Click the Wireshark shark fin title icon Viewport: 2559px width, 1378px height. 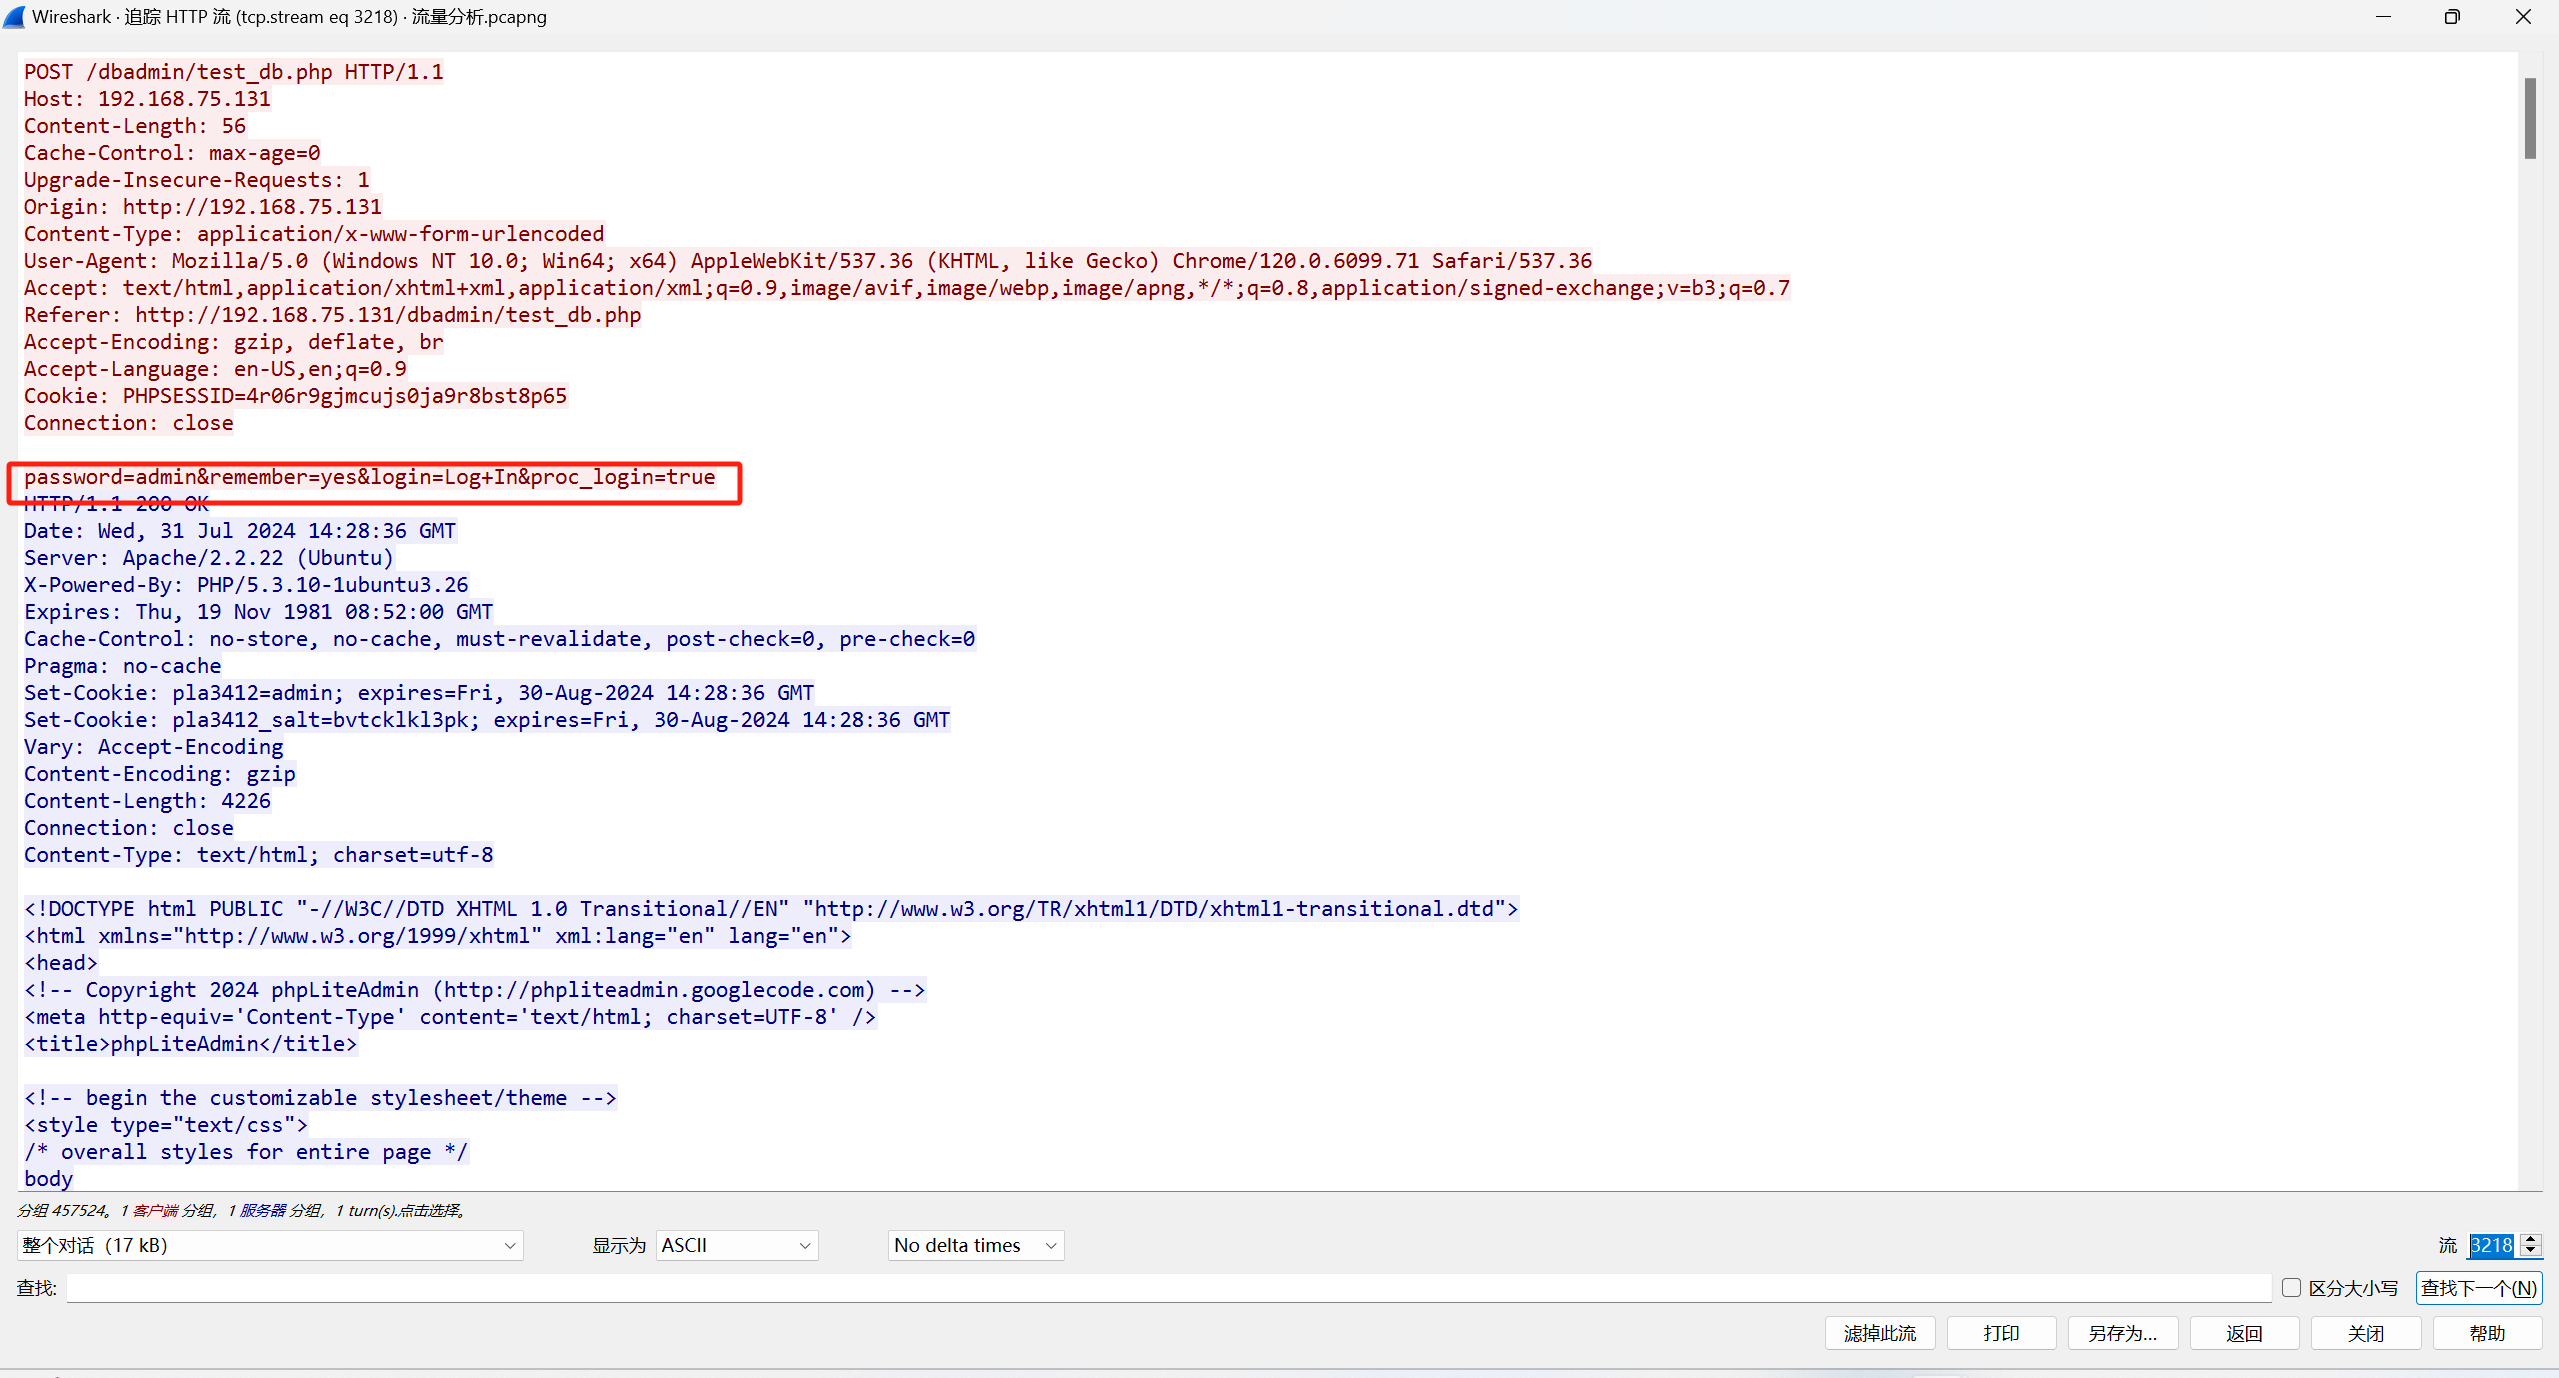[x=14, y=17]
